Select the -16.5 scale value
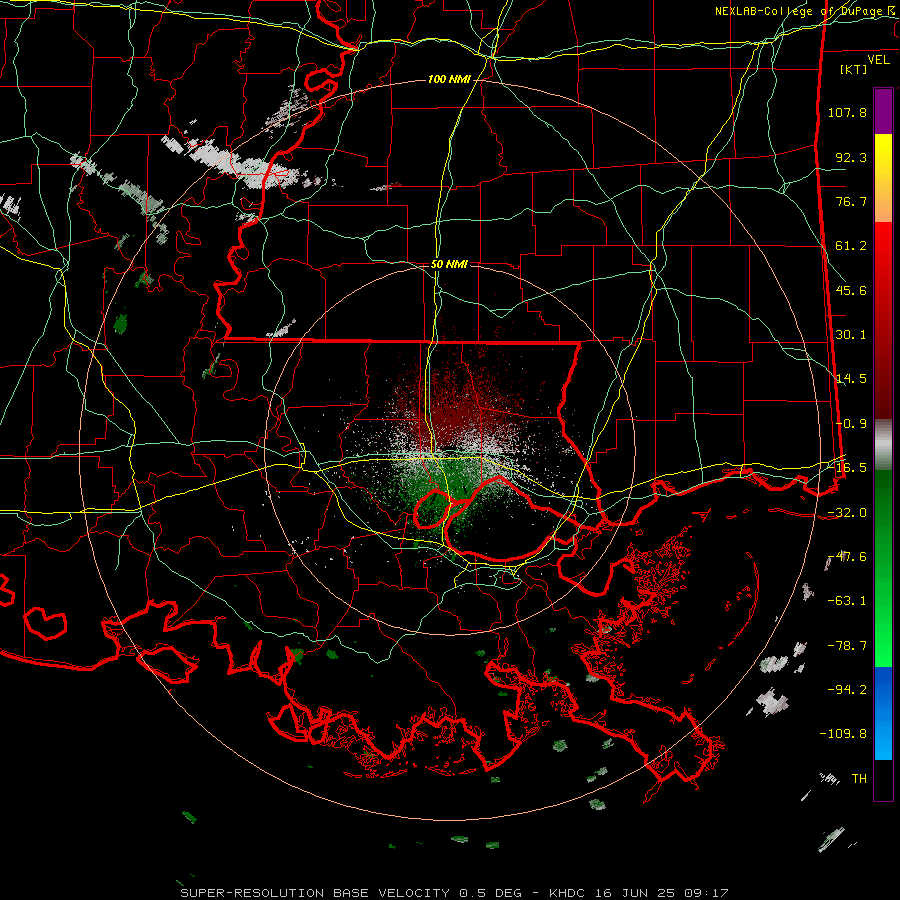 click(847, 468)
